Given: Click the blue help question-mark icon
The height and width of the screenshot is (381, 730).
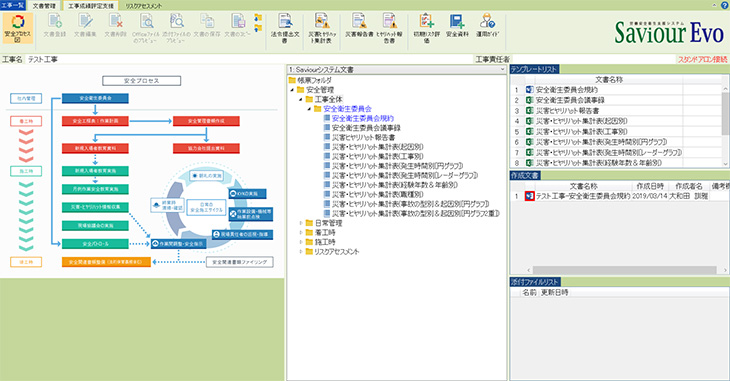Looking at the screenshot, I should click(724, 5).
